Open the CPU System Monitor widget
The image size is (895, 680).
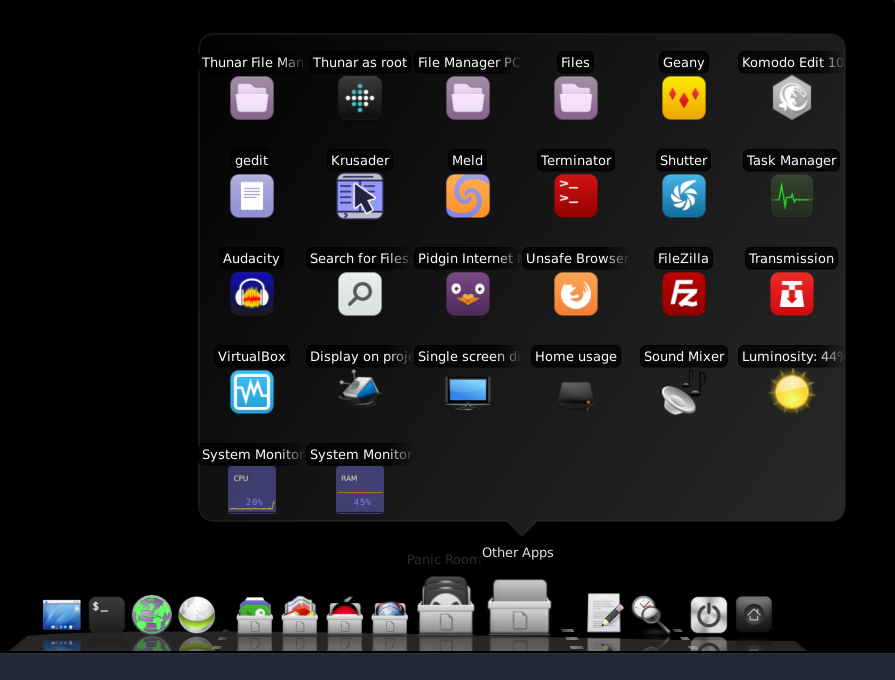pos(252,489)
